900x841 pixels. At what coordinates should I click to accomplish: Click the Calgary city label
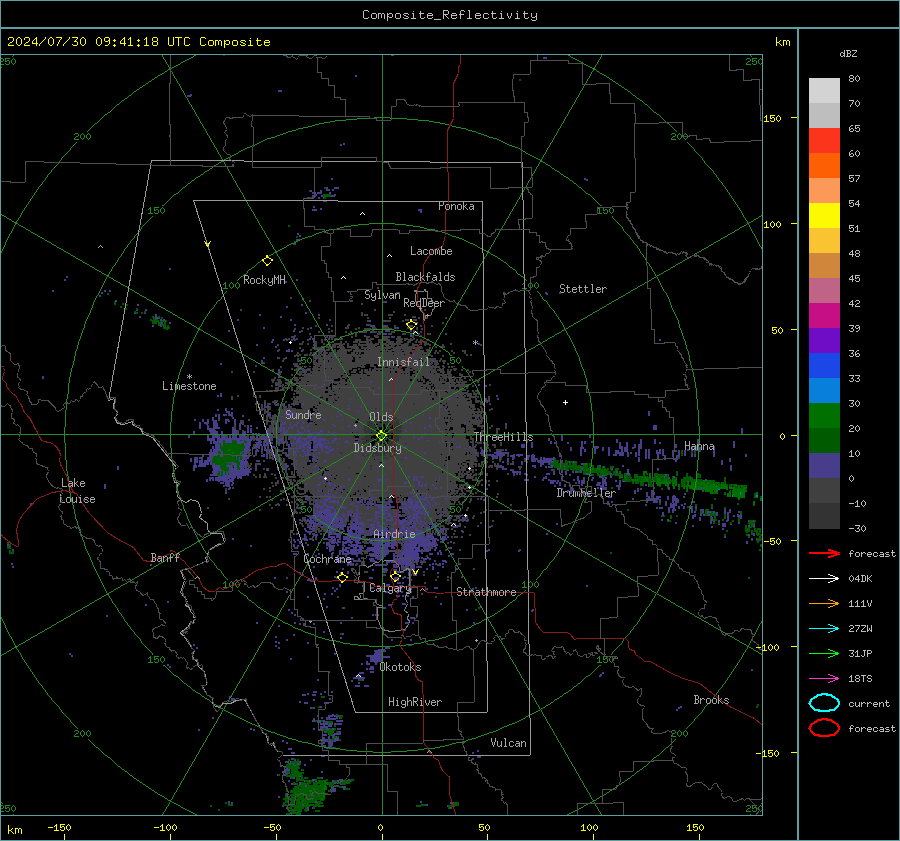click(x=390, y=588)
